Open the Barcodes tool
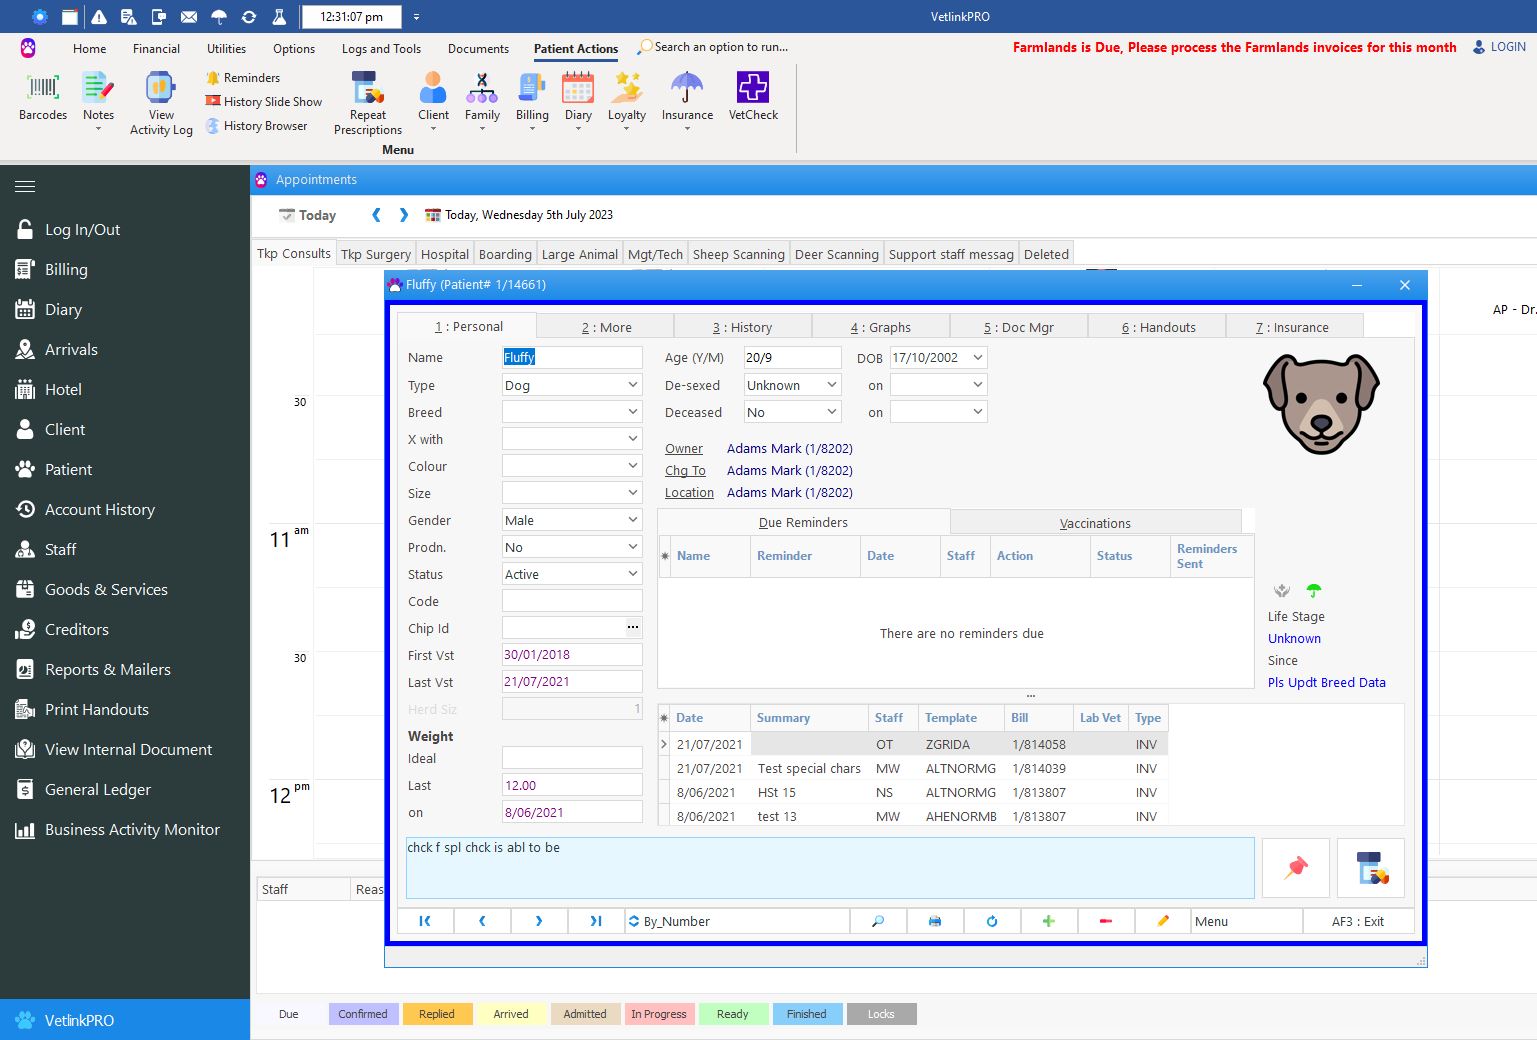The height and width of the screenshot is (1040, 1537). [x=41, y=97]
